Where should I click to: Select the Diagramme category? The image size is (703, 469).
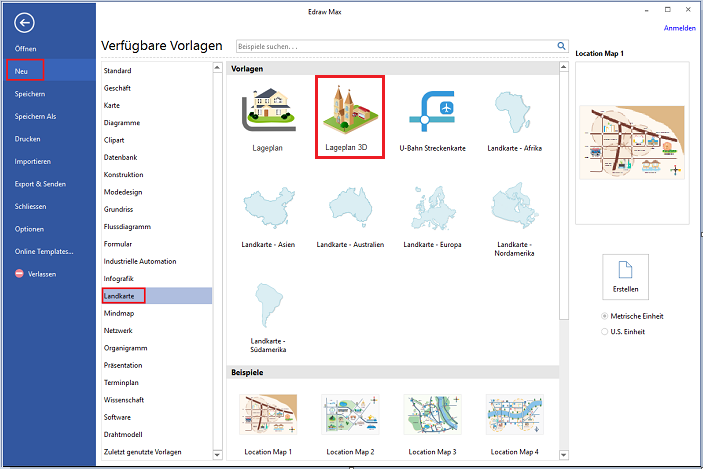click(x=157, y=122)
